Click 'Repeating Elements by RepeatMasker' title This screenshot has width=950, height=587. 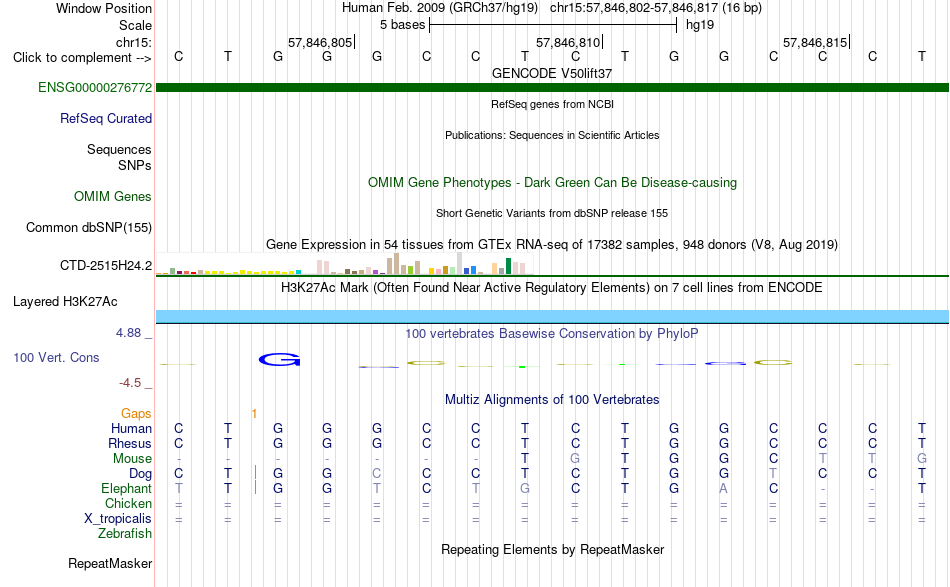(x=553, y=549)
